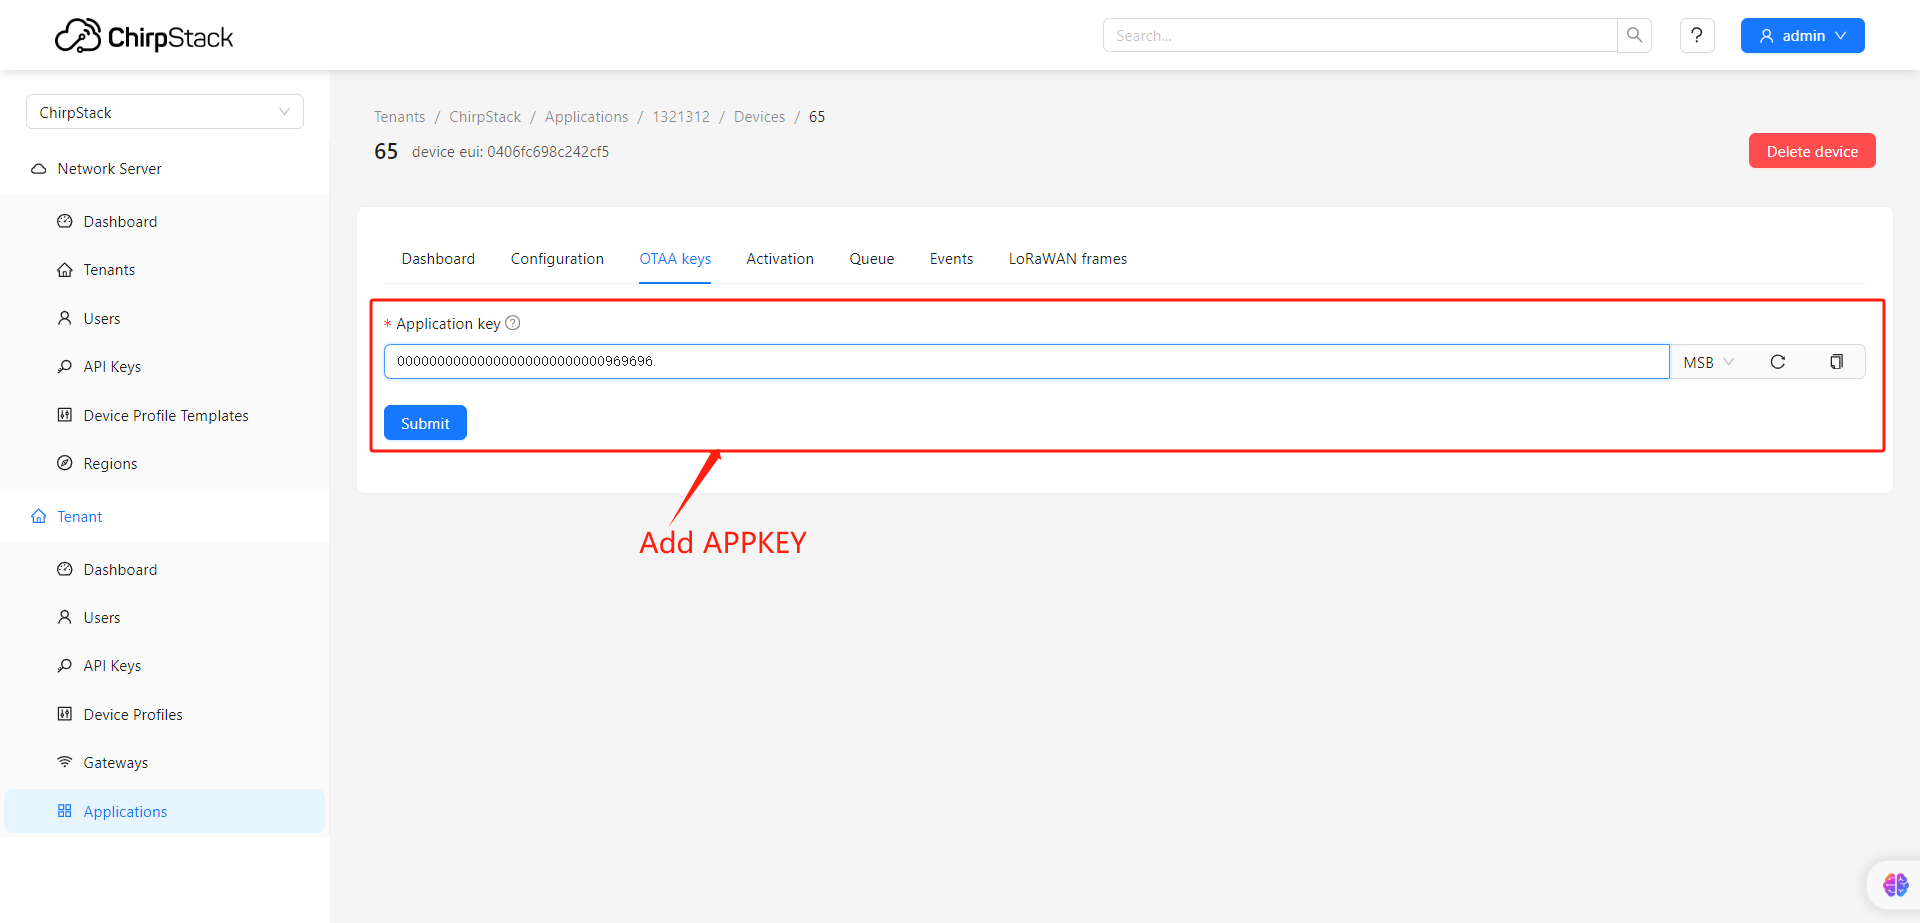Open the Configuration tab

(557, 259)
